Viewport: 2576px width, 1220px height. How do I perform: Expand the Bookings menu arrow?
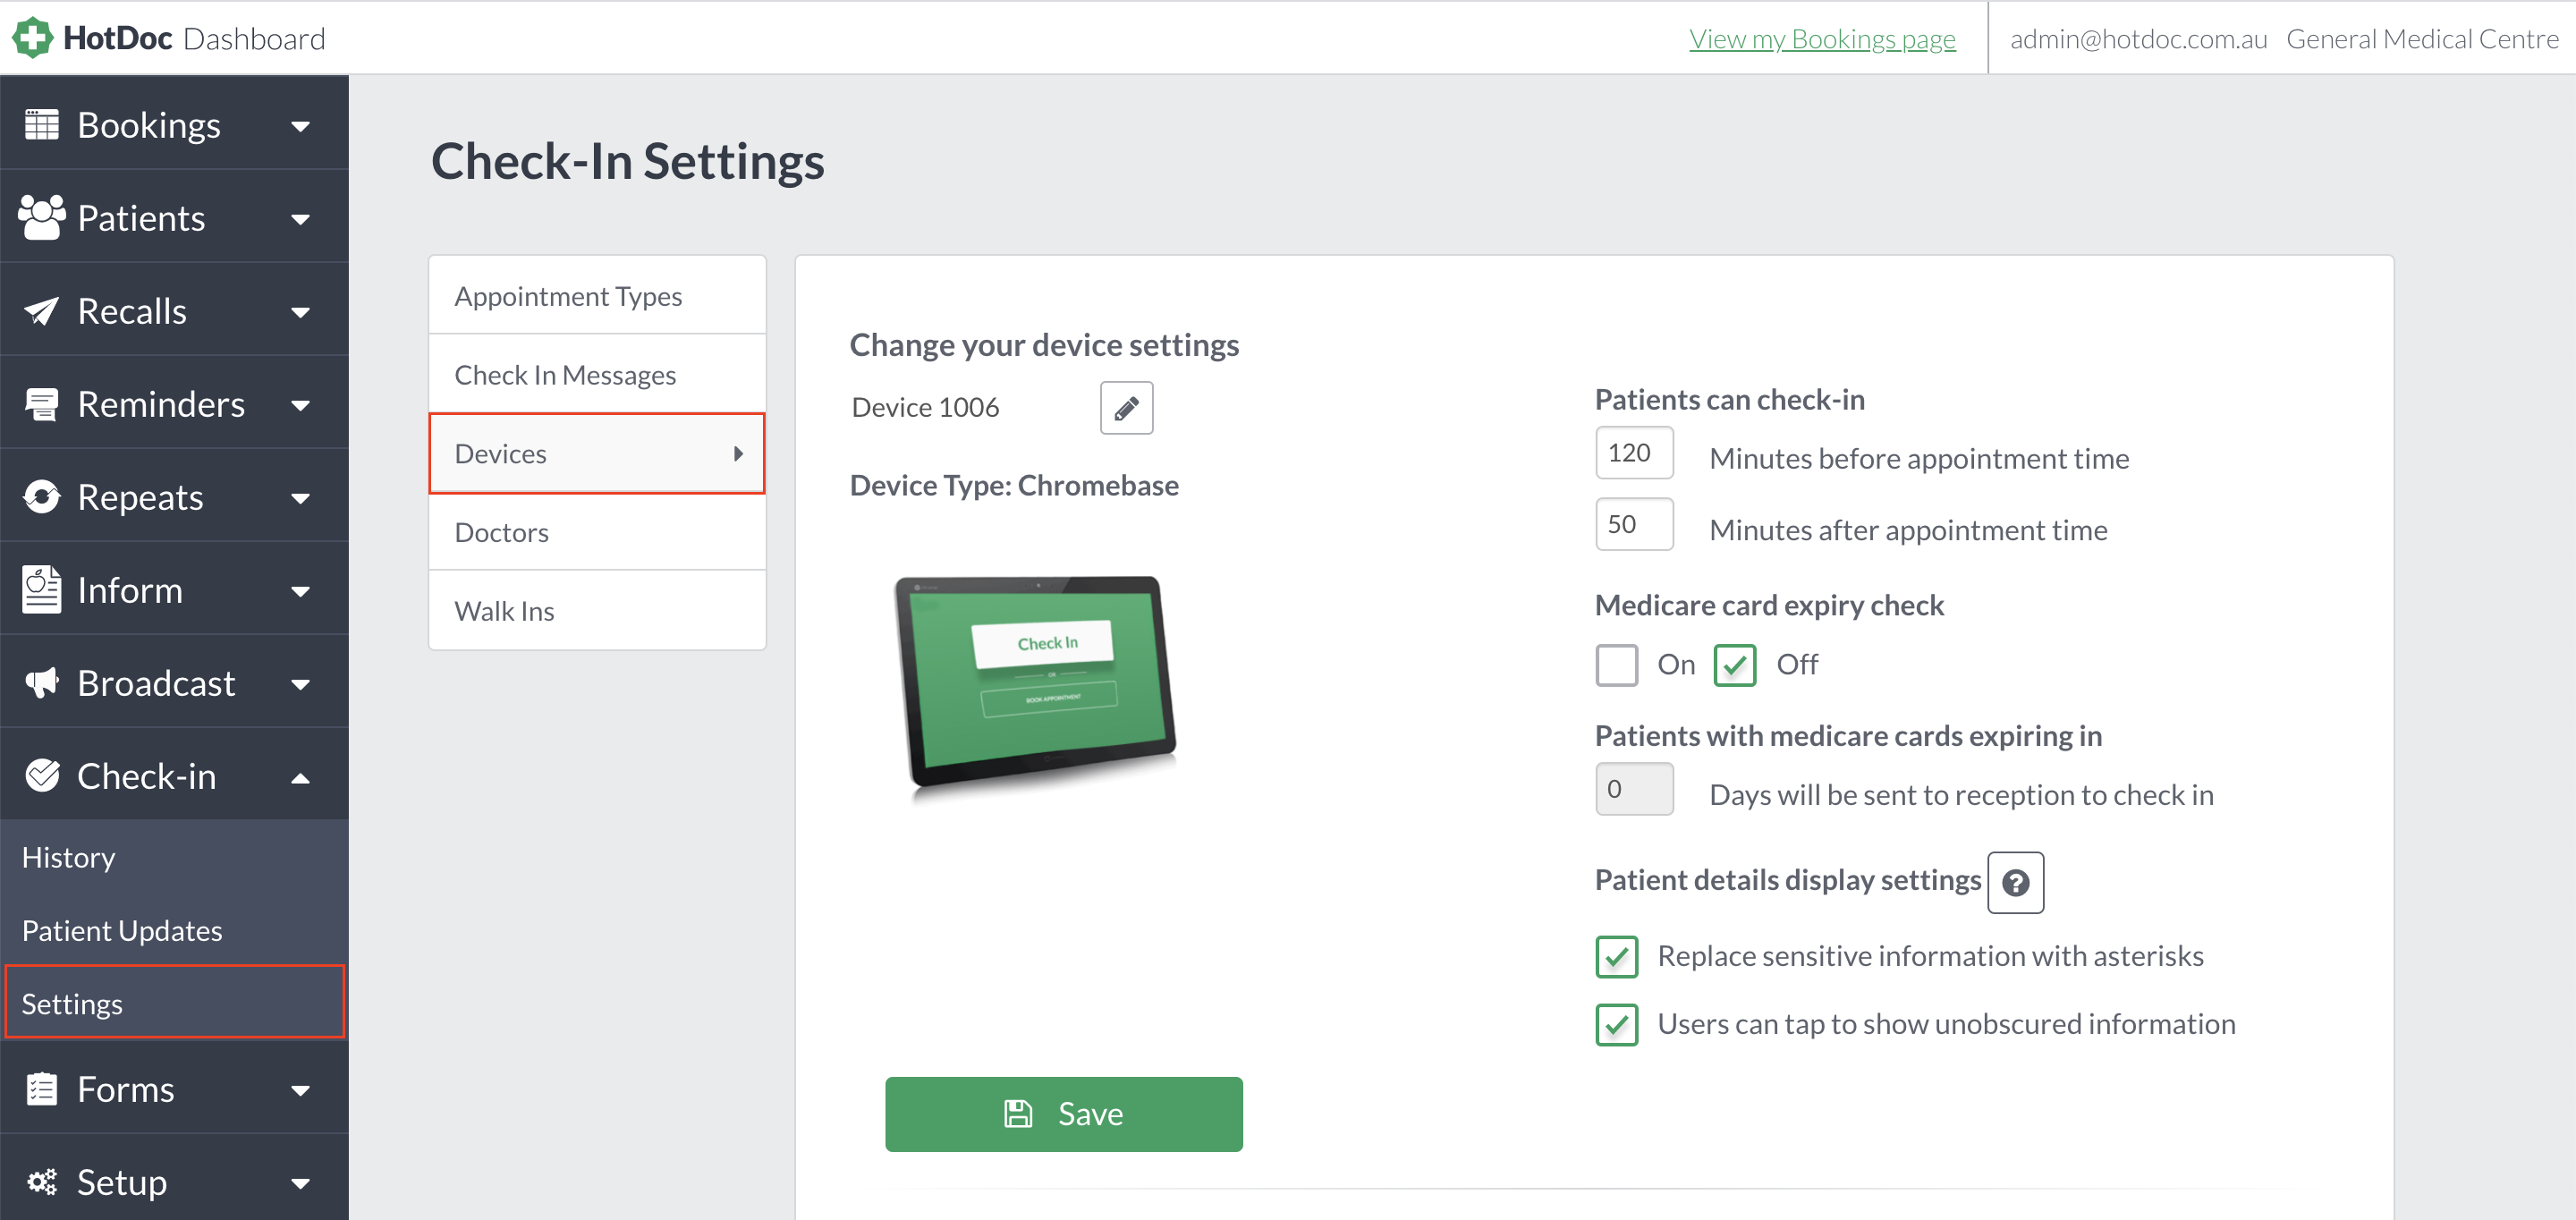pos(300,127)
